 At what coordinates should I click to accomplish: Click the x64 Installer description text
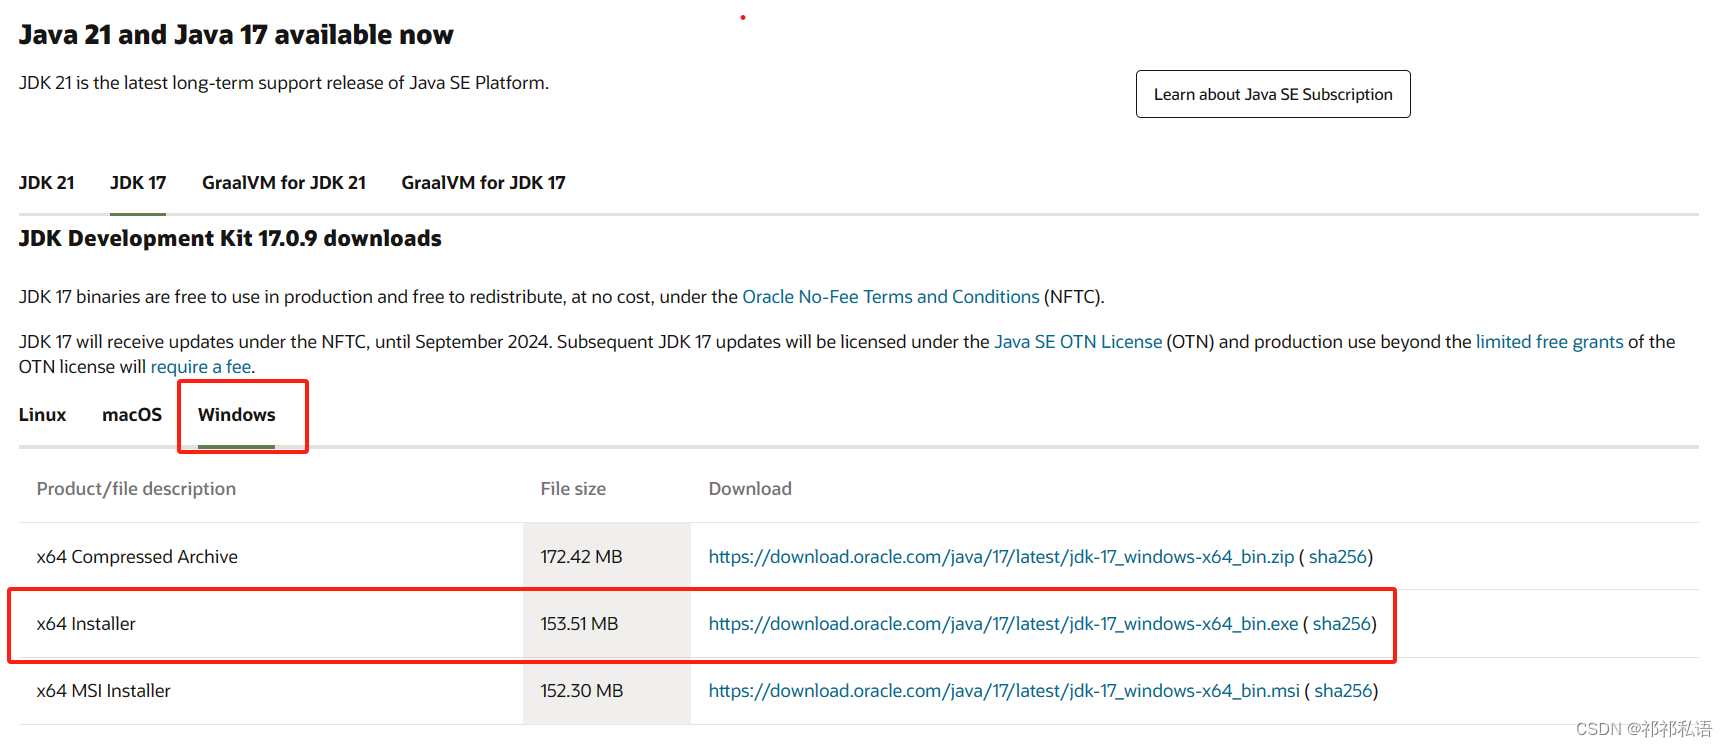86,624
